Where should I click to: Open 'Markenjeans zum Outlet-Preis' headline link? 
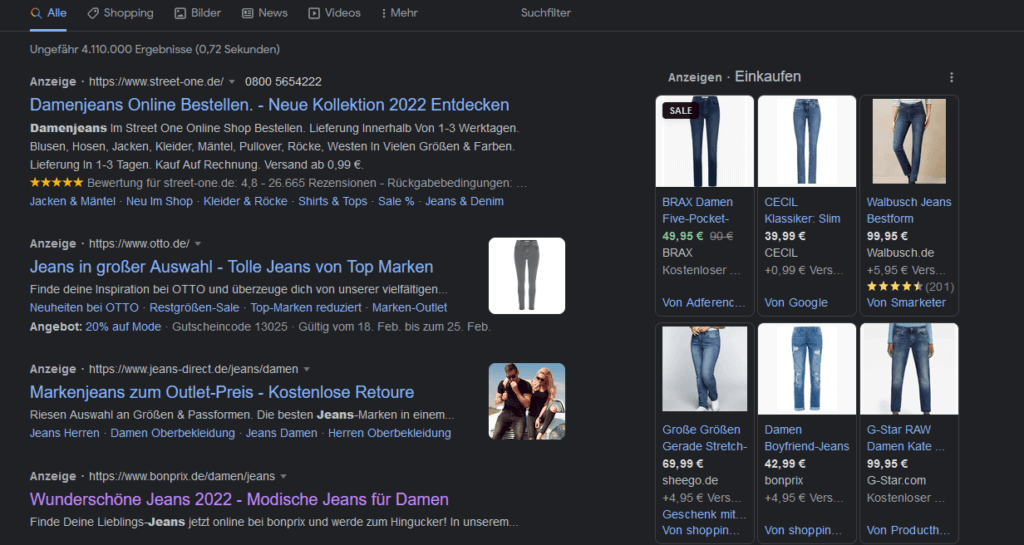click(221, 392)
